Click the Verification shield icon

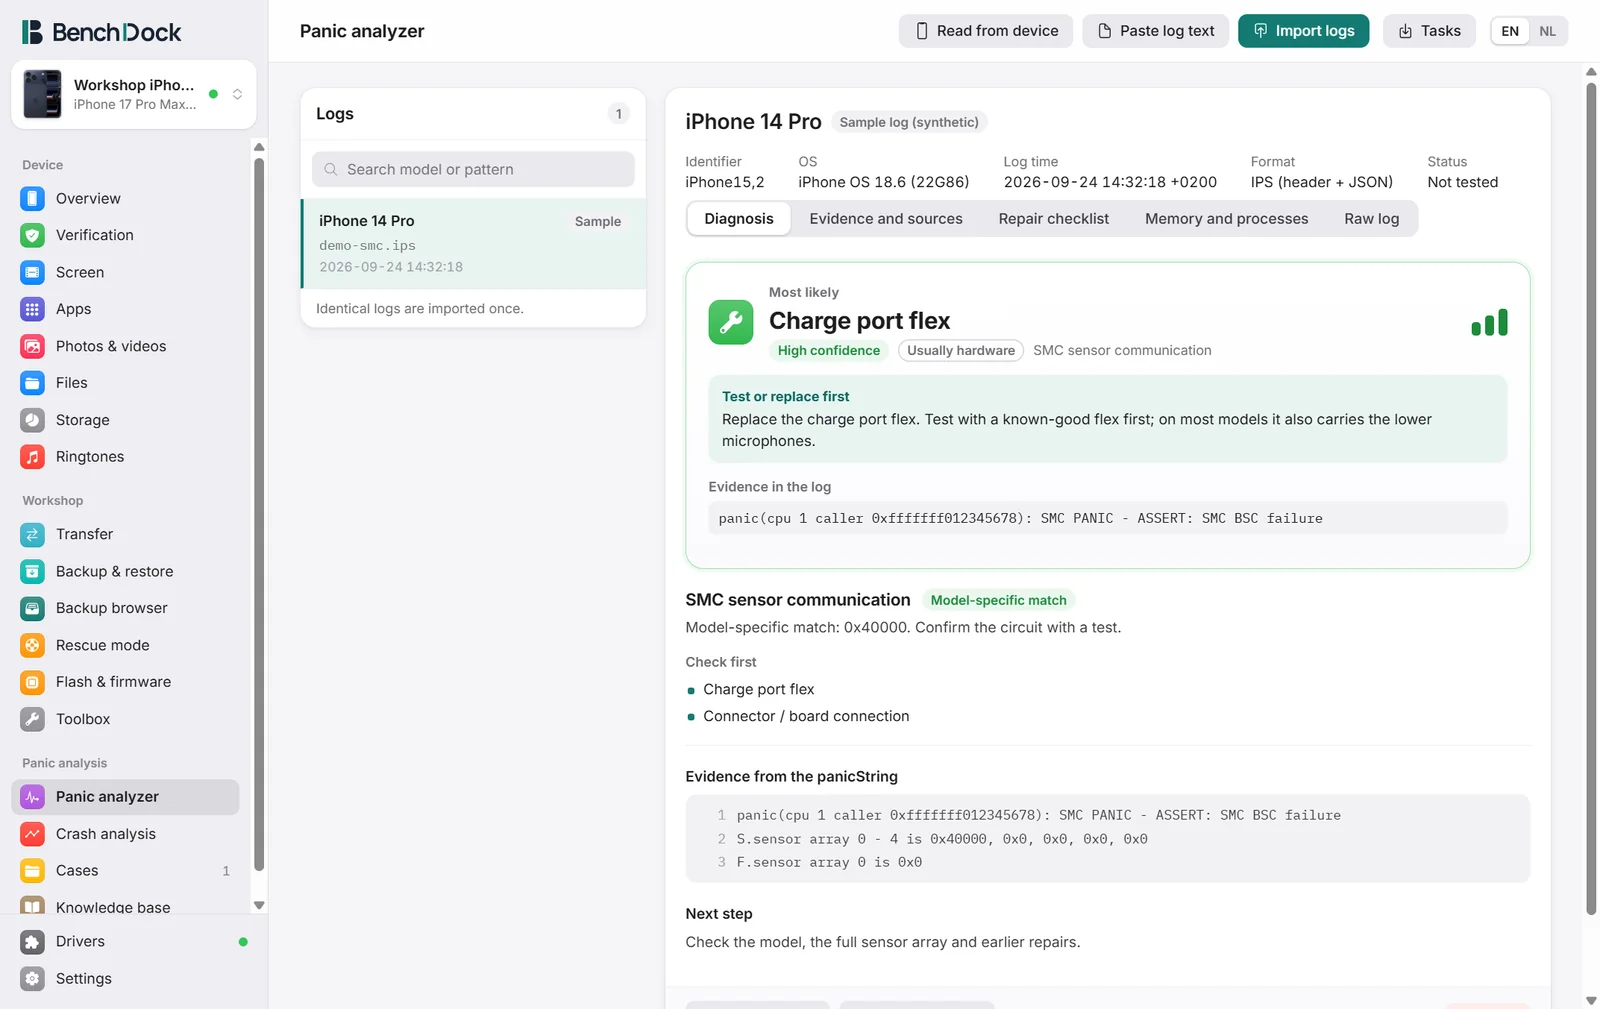pos(32,235)
